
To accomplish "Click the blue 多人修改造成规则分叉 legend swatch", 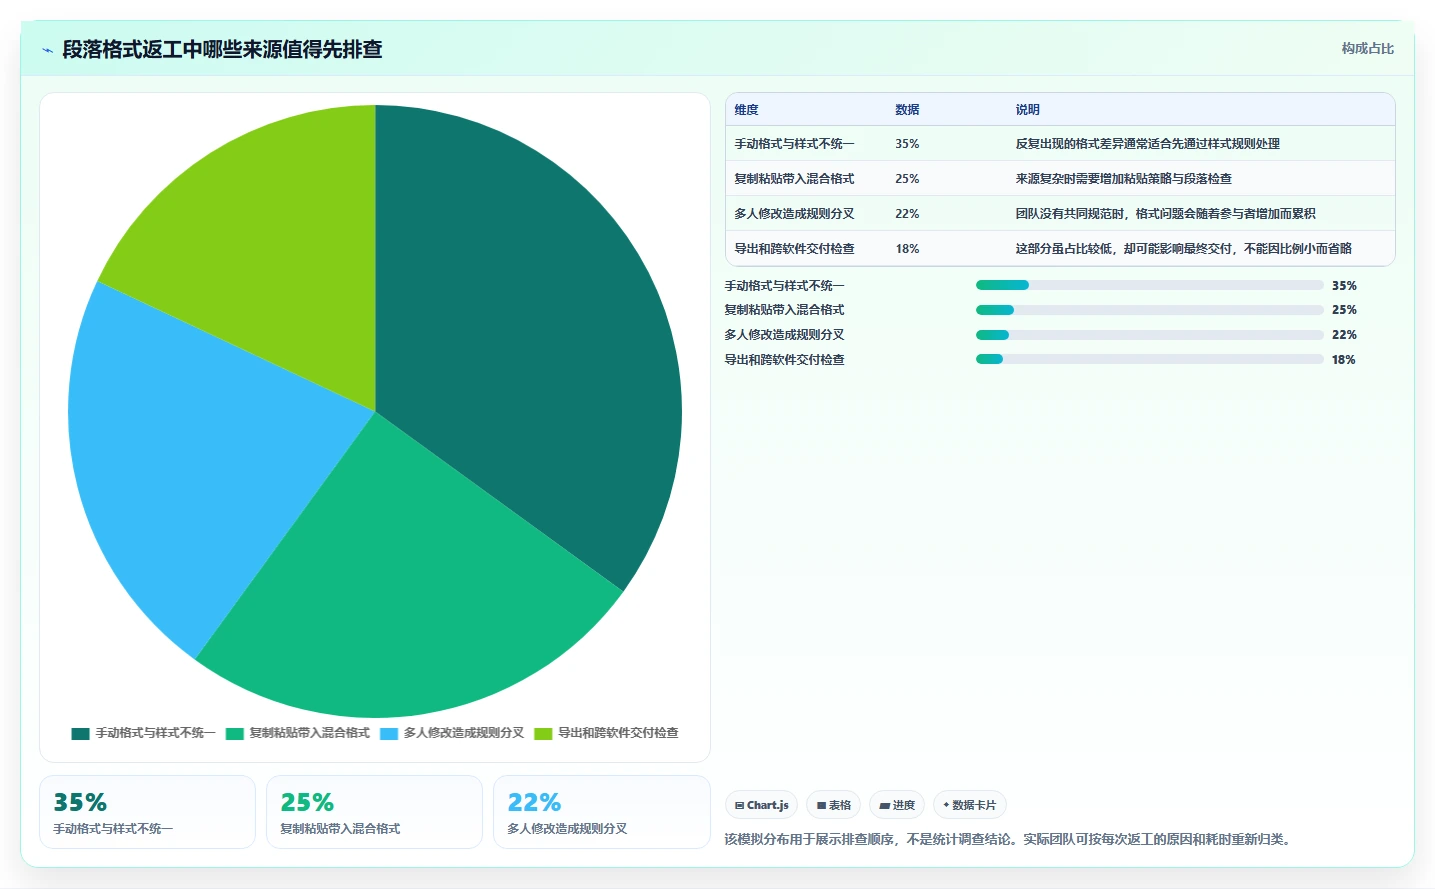I will (x=389, y=733).
